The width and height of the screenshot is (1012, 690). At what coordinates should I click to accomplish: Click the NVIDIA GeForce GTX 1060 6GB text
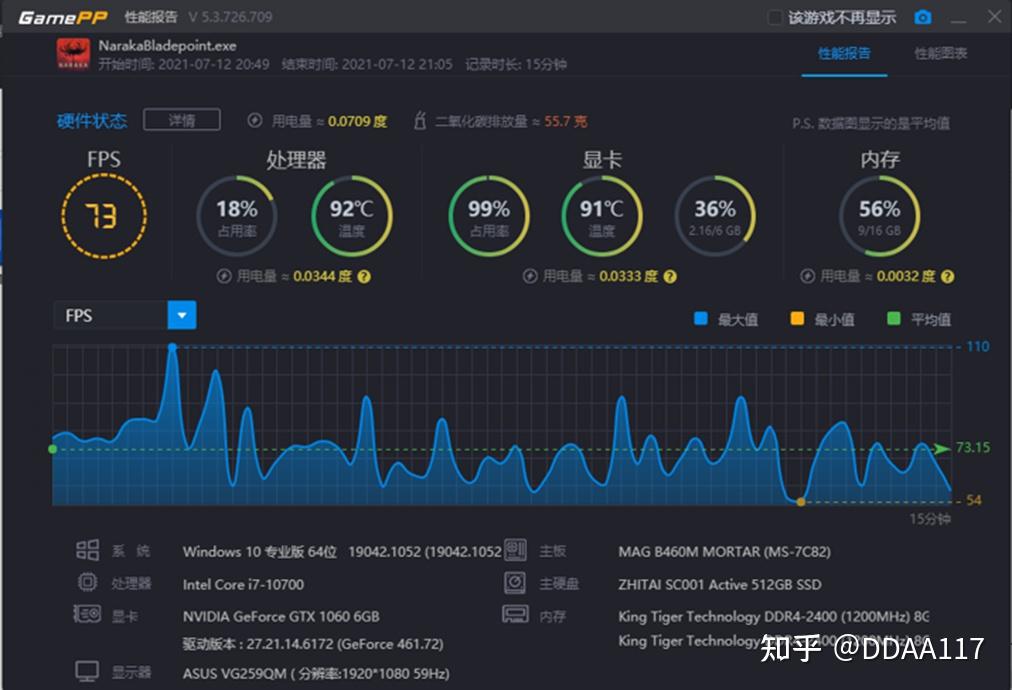pyautogui.click(x=281, y=617)
